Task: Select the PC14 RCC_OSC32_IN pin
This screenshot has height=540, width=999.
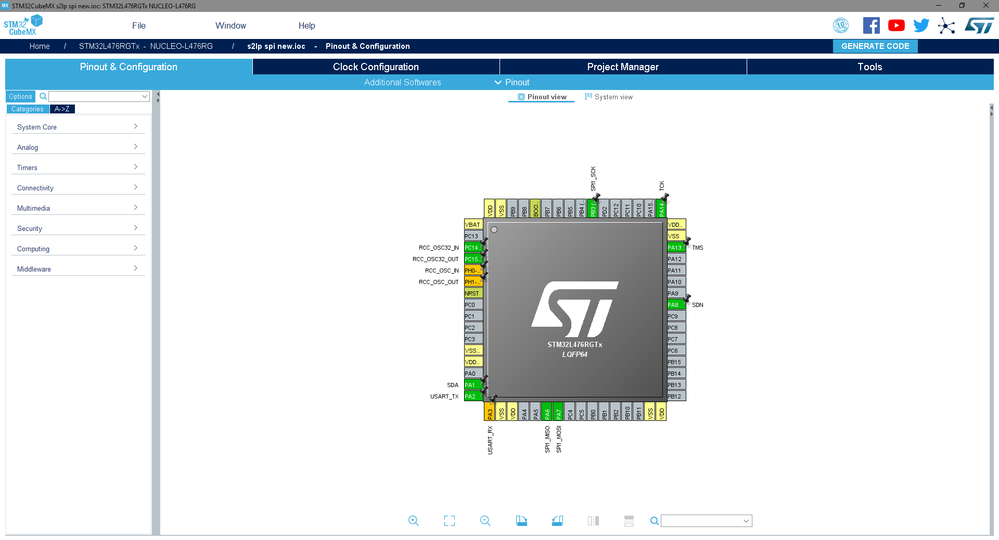Action: (473, 248)
